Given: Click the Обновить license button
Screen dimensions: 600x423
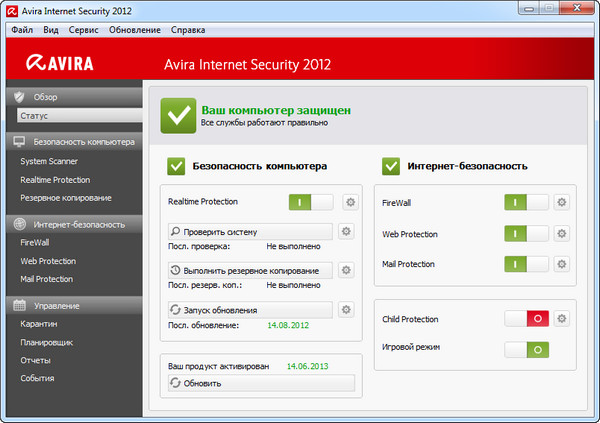Looking at the screenshot, I should click(x=257, y=383).
